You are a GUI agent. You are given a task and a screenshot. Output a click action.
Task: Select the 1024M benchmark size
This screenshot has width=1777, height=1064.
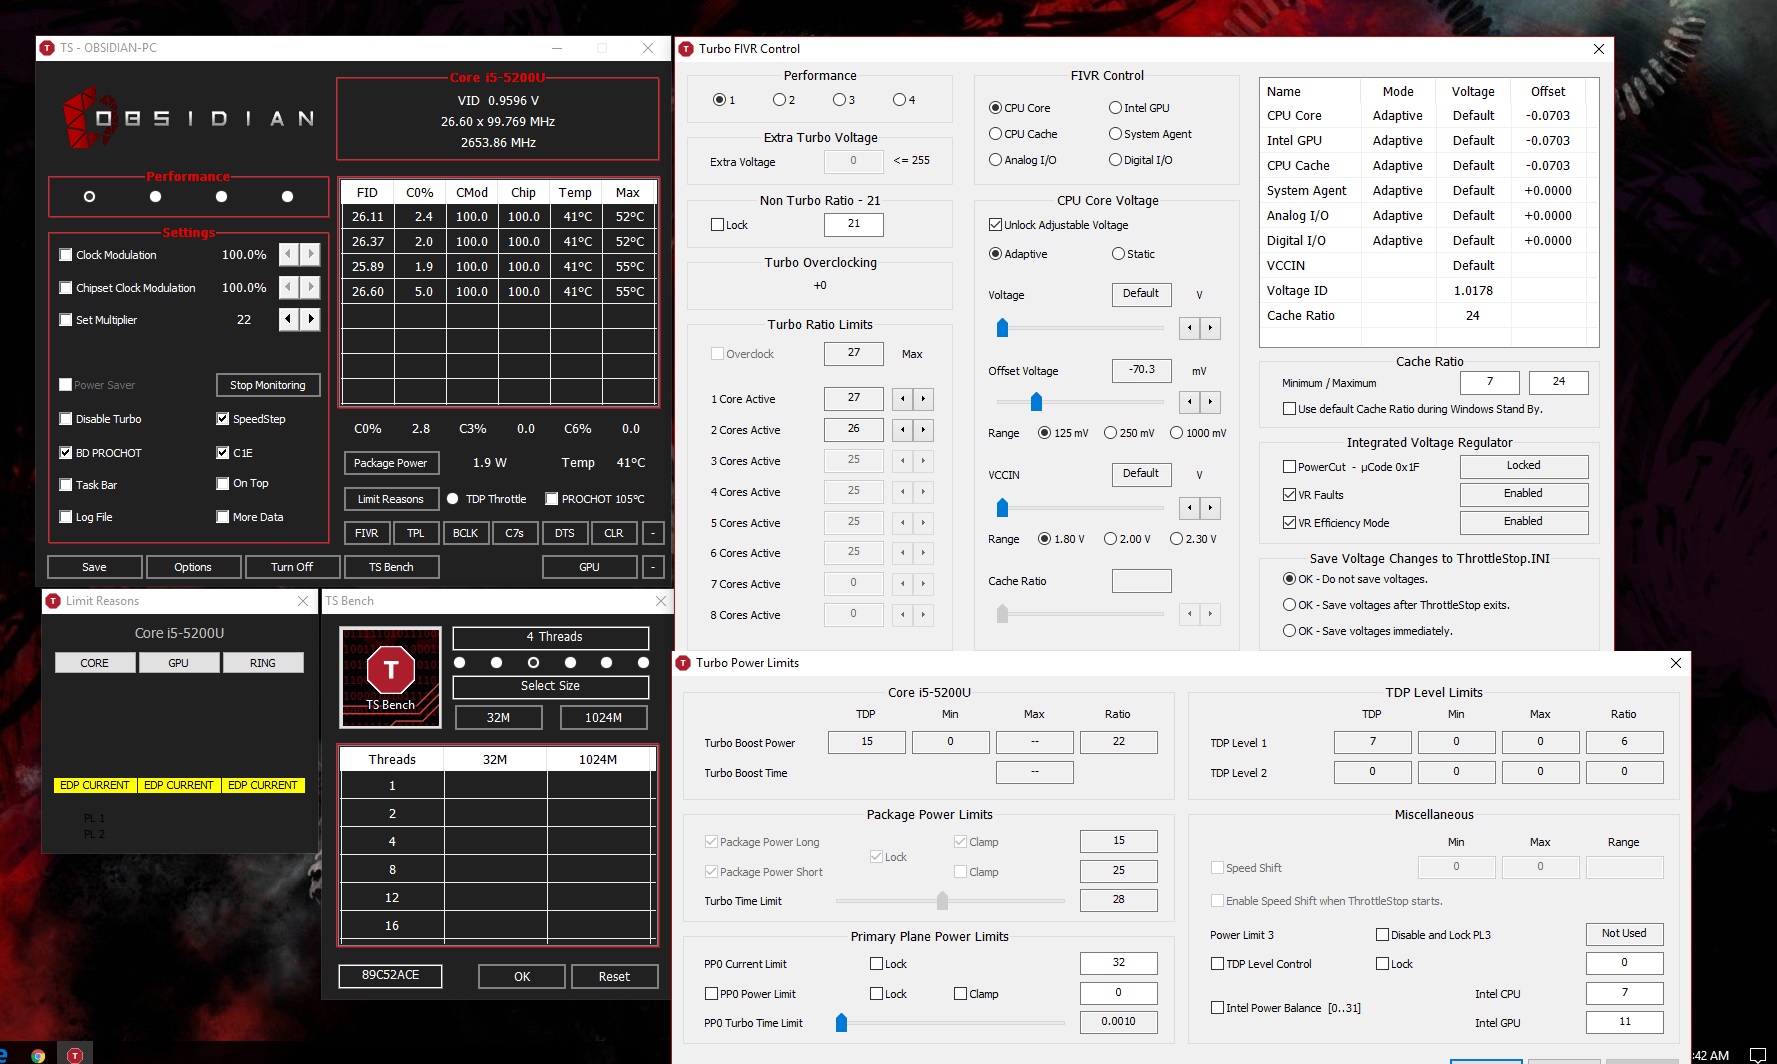coord(603,717)
